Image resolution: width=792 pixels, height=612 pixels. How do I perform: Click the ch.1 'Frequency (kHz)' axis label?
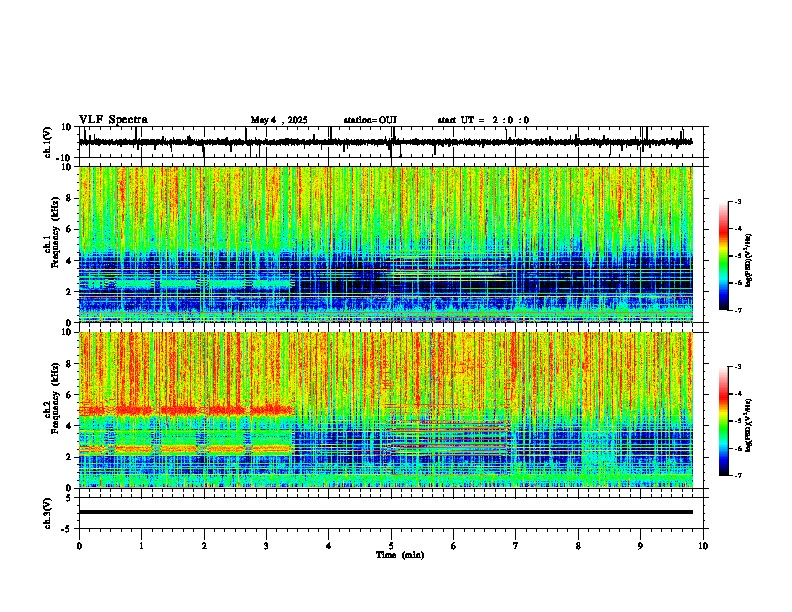[55, 230]
